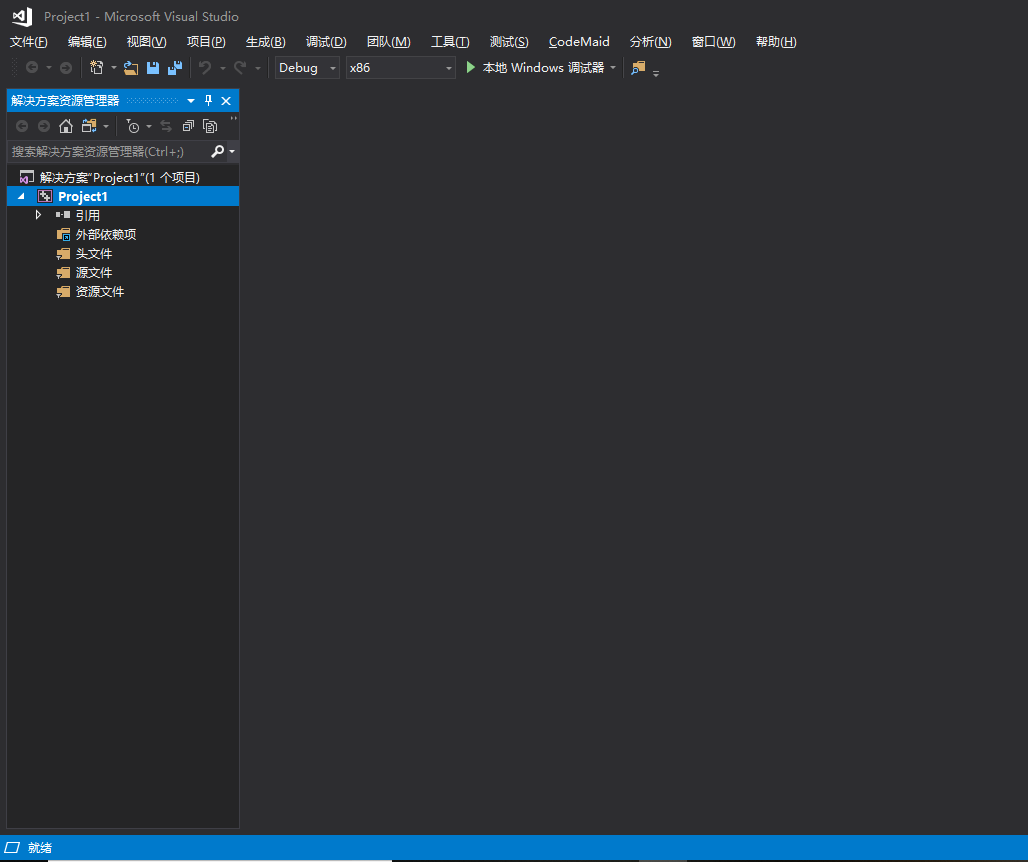Select the 解决方案"Project1" root node

coord(119,178)
